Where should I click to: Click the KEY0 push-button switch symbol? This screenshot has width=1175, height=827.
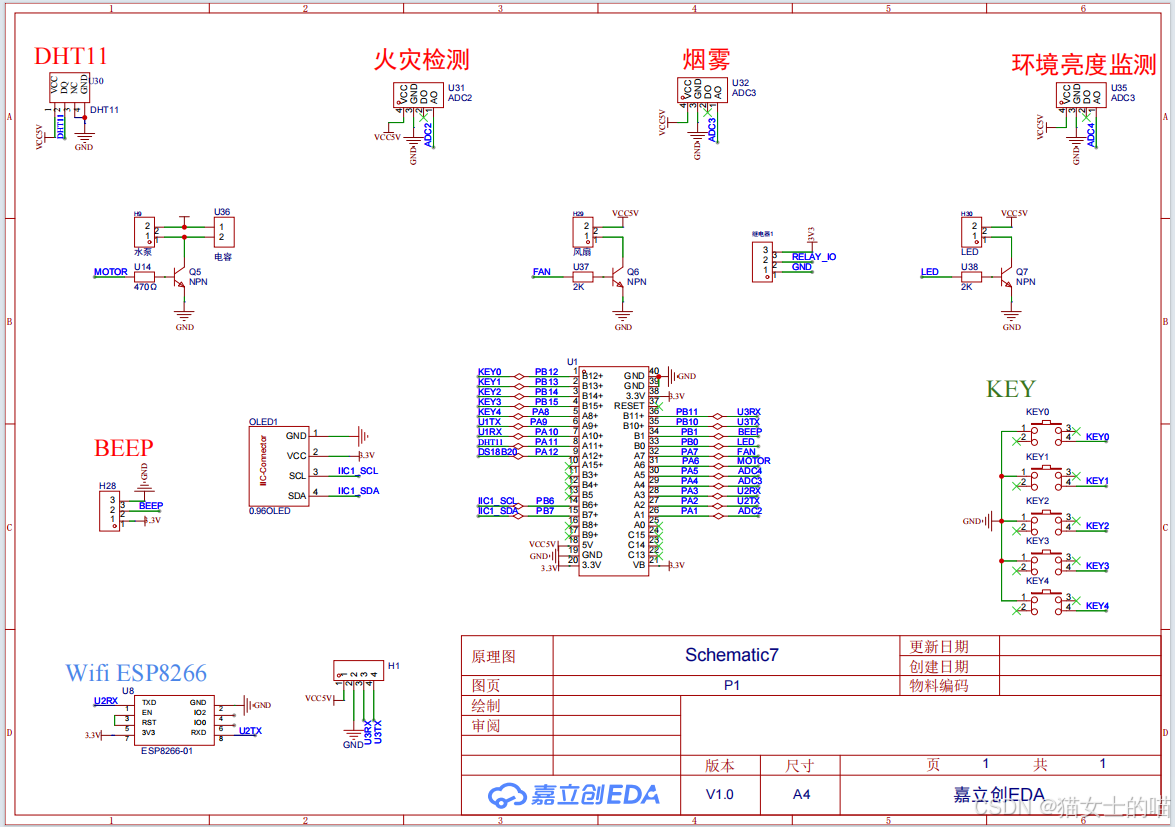pyautogui.click(x=1045, y=433)
